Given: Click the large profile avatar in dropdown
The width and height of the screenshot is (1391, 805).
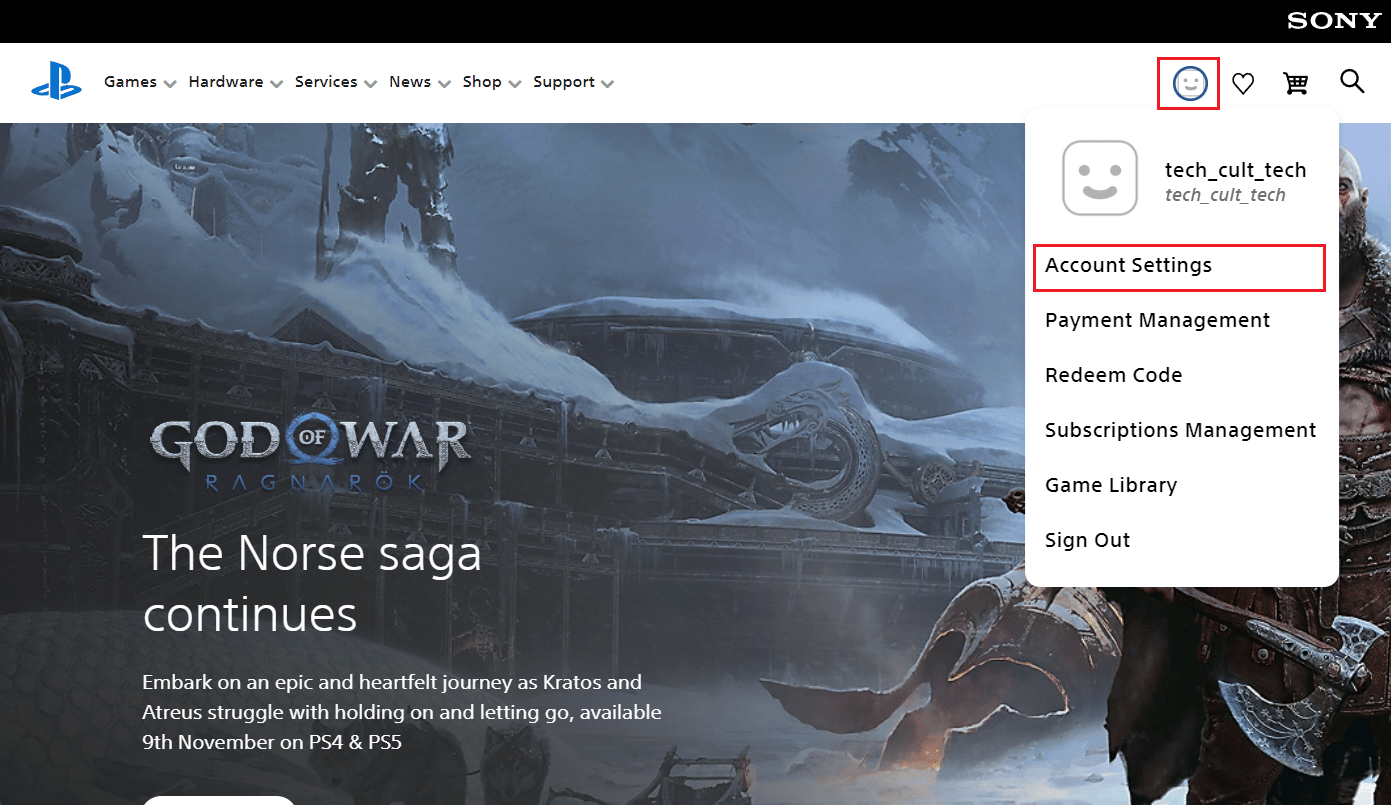Looking at the screenshot, I should coord(1100,178).
